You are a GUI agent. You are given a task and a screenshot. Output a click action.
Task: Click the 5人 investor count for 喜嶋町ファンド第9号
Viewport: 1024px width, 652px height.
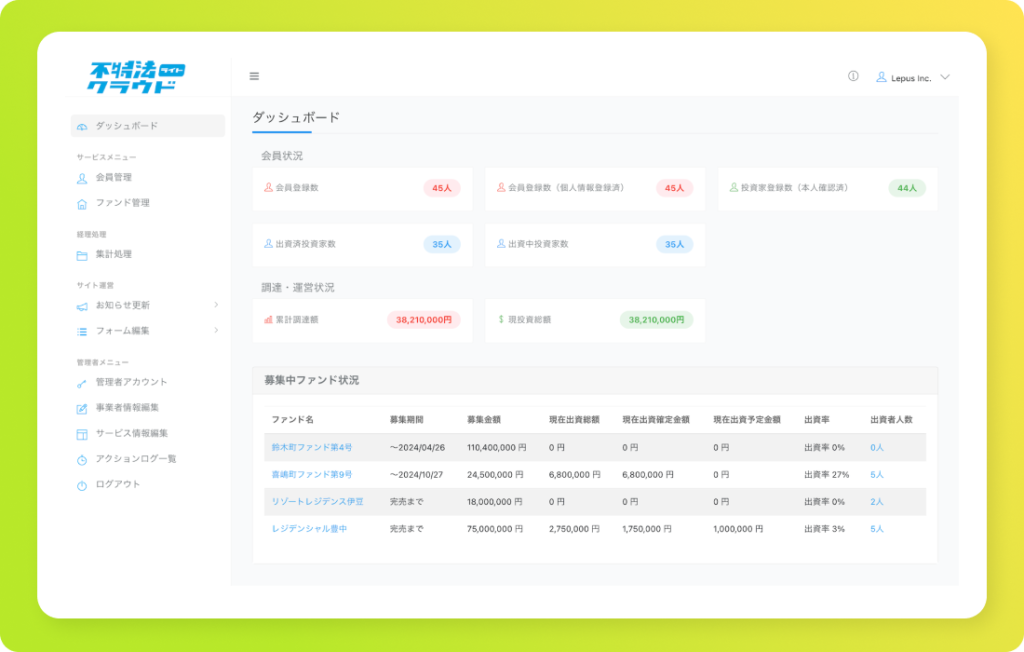coord(876,475)
